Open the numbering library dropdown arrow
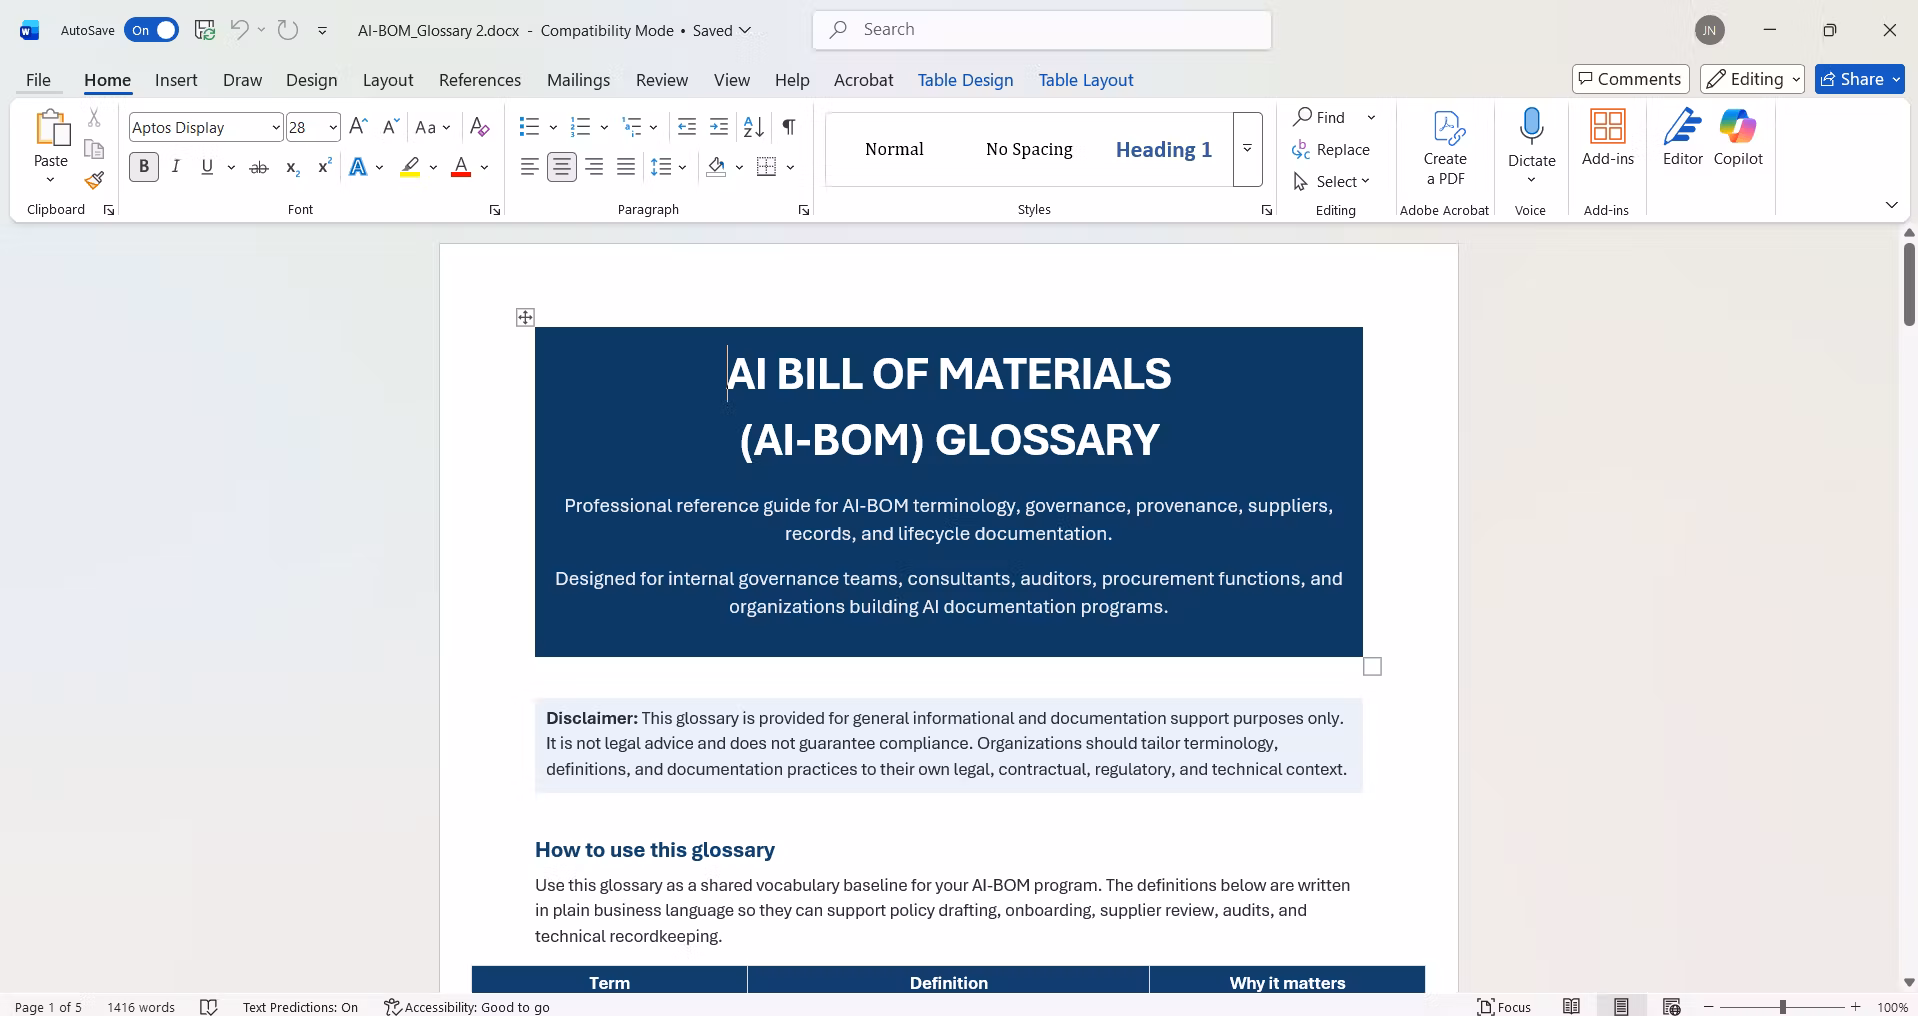Screen dimensions: 1918x1016 [x=604, y=127]
